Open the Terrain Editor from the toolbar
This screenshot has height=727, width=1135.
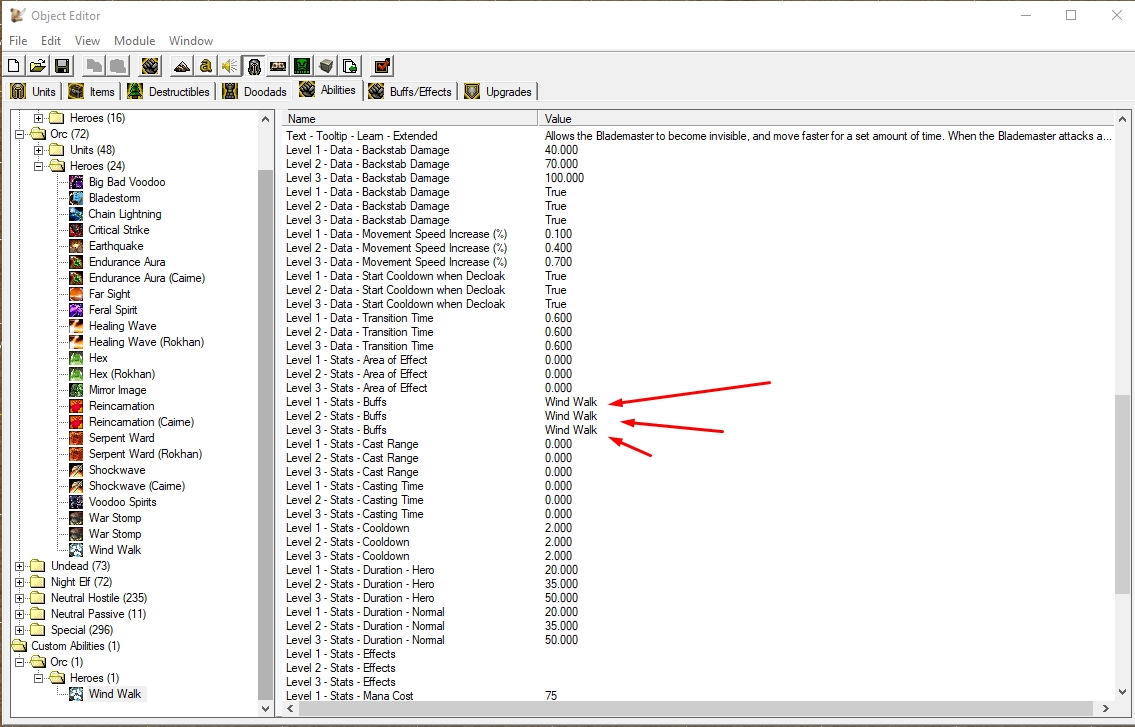tap(182, 66)
